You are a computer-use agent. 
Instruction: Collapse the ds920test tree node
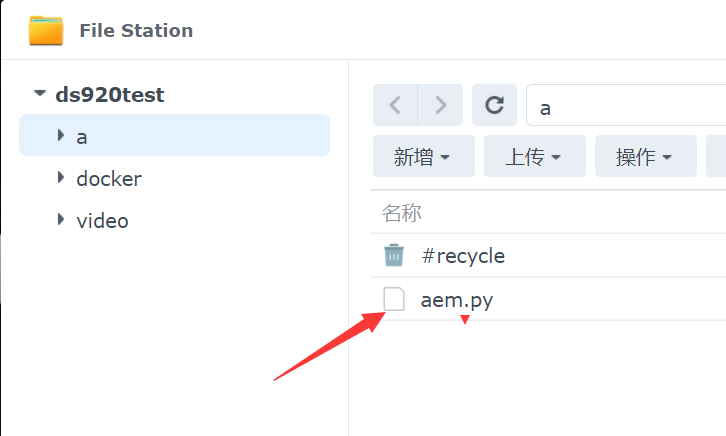40,95
